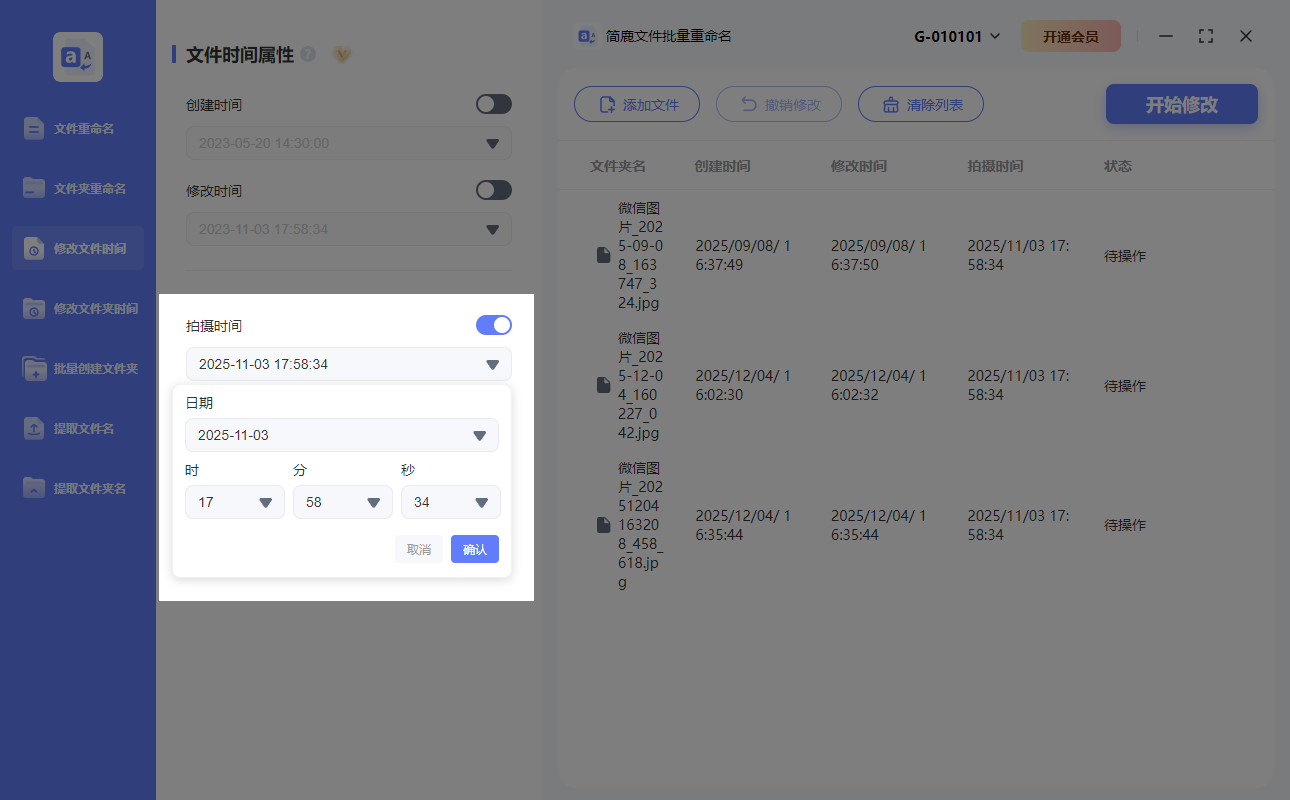Enable the 修改时间 toggle switch
1290x800 pixels.
(x=493, y=190)
